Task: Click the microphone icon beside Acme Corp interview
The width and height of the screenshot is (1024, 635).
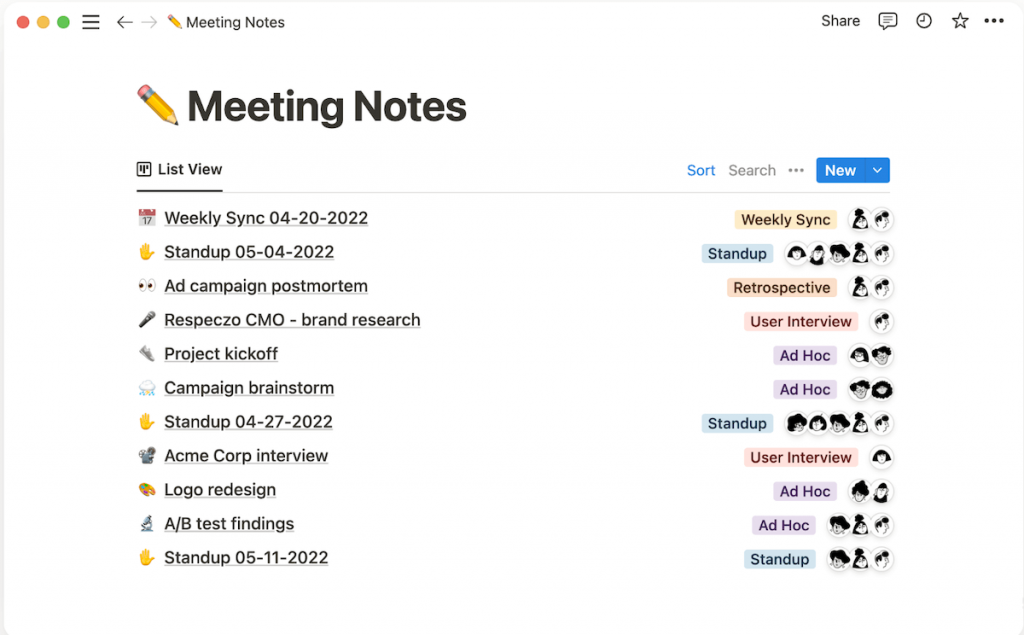Action: click(x=146, y=456)
